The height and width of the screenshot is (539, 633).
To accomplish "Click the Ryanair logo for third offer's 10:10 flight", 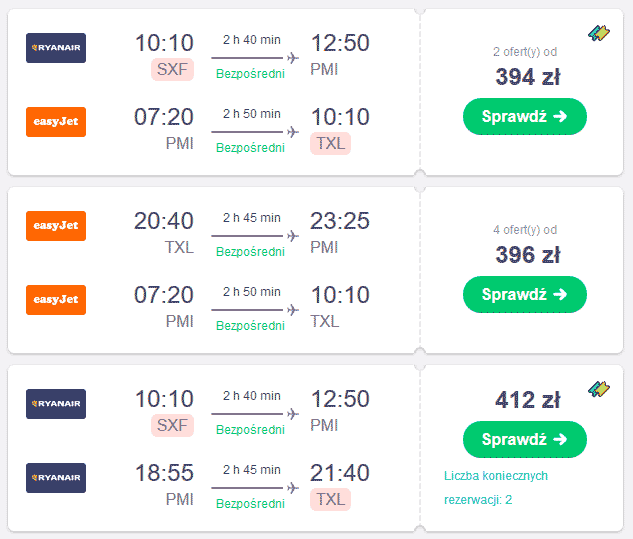I will pos(56,404).
